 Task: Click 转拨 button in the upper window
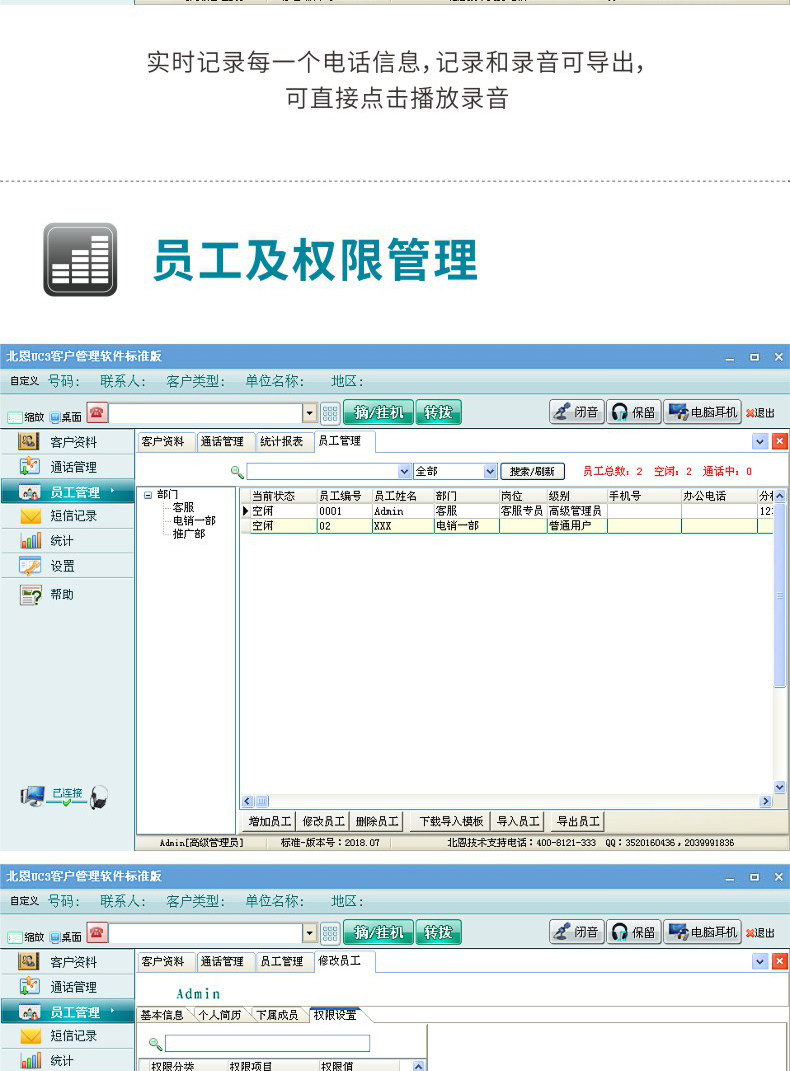(x=438, y=413)
